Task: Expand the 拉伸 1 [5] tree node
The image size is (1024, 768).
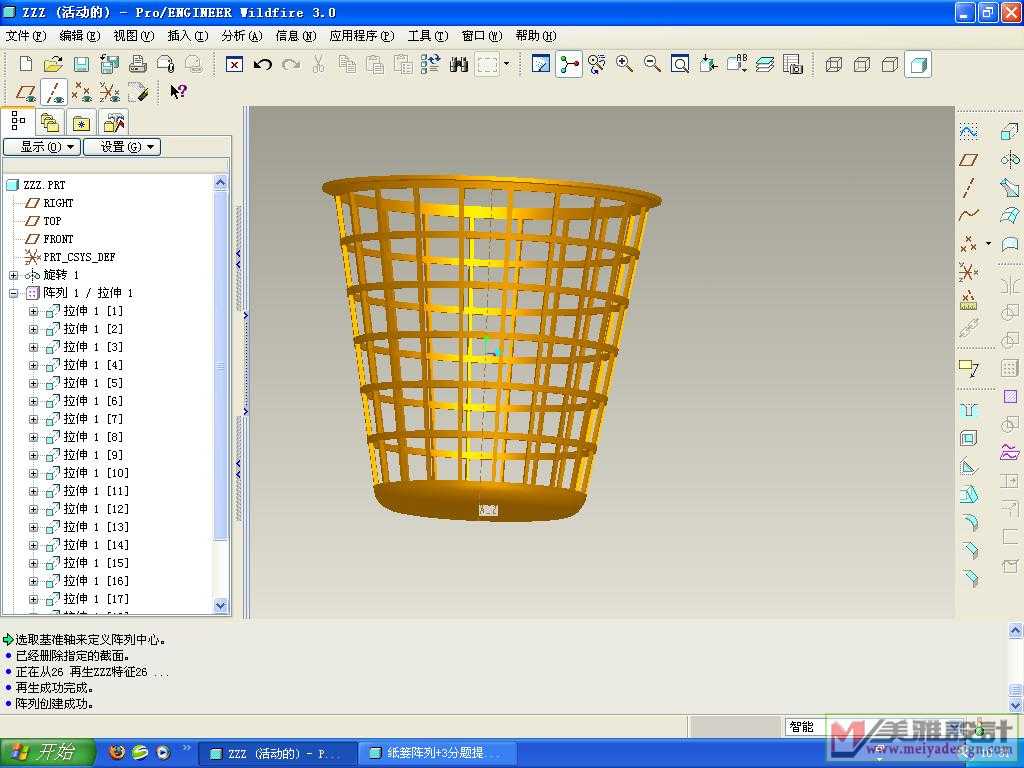Action: tap(33, 383)
